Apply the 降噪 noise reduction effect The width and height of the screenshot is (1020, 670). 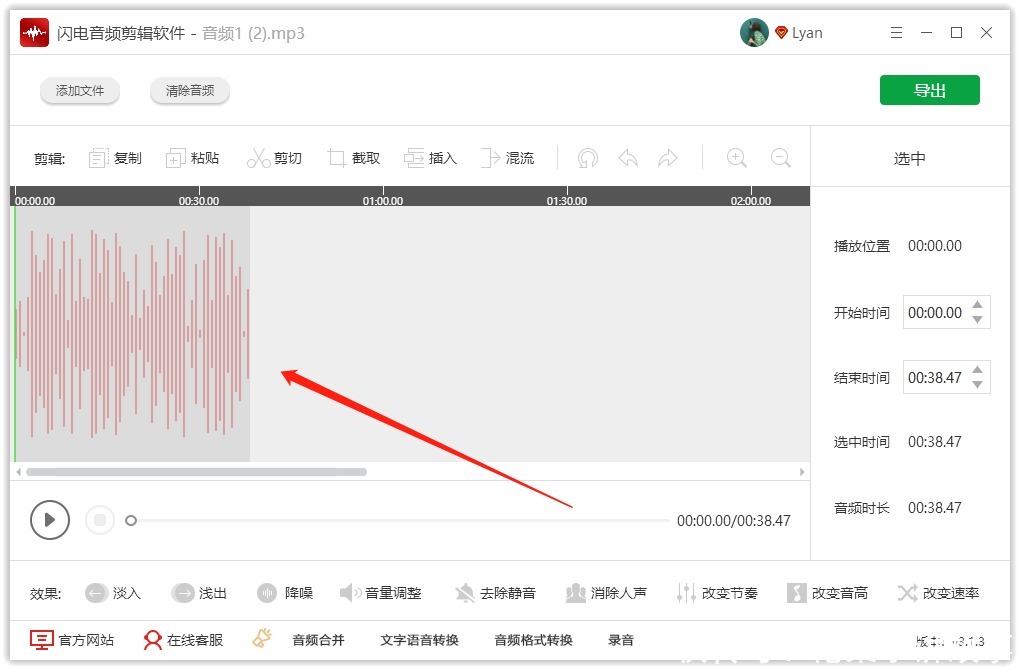pos(285,592)
